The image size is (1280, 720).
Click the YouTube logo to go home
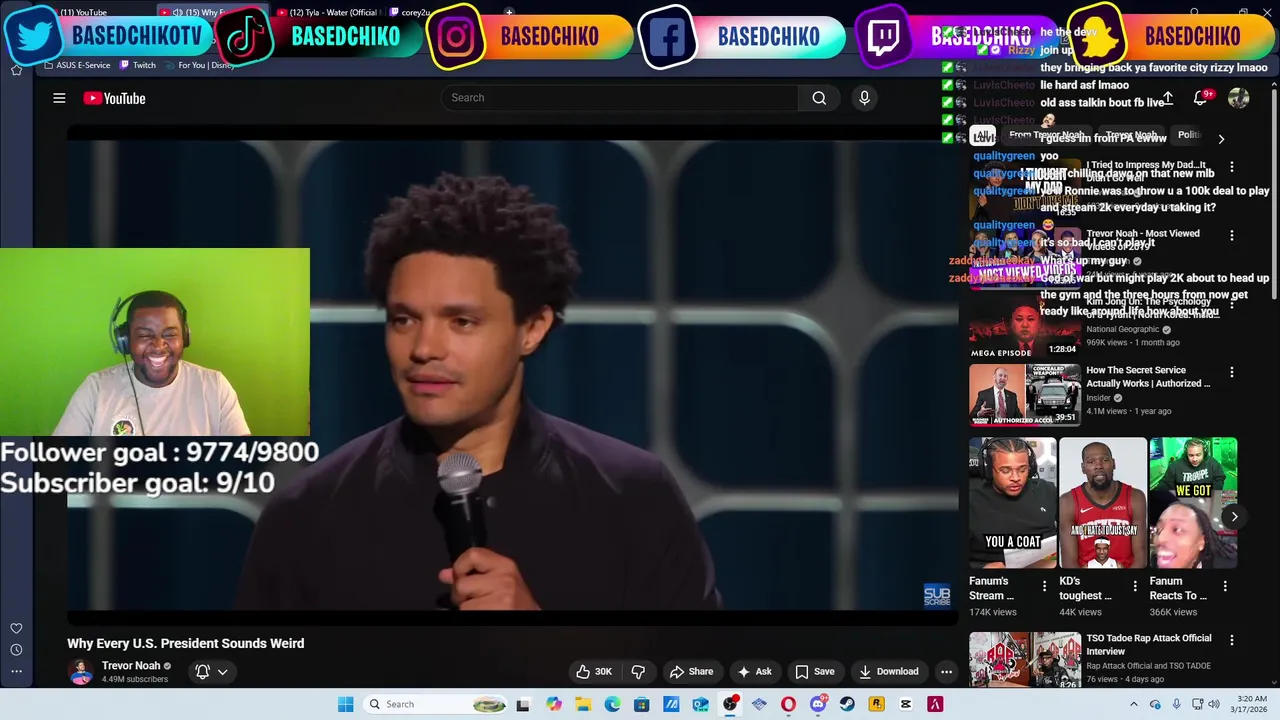114,98
